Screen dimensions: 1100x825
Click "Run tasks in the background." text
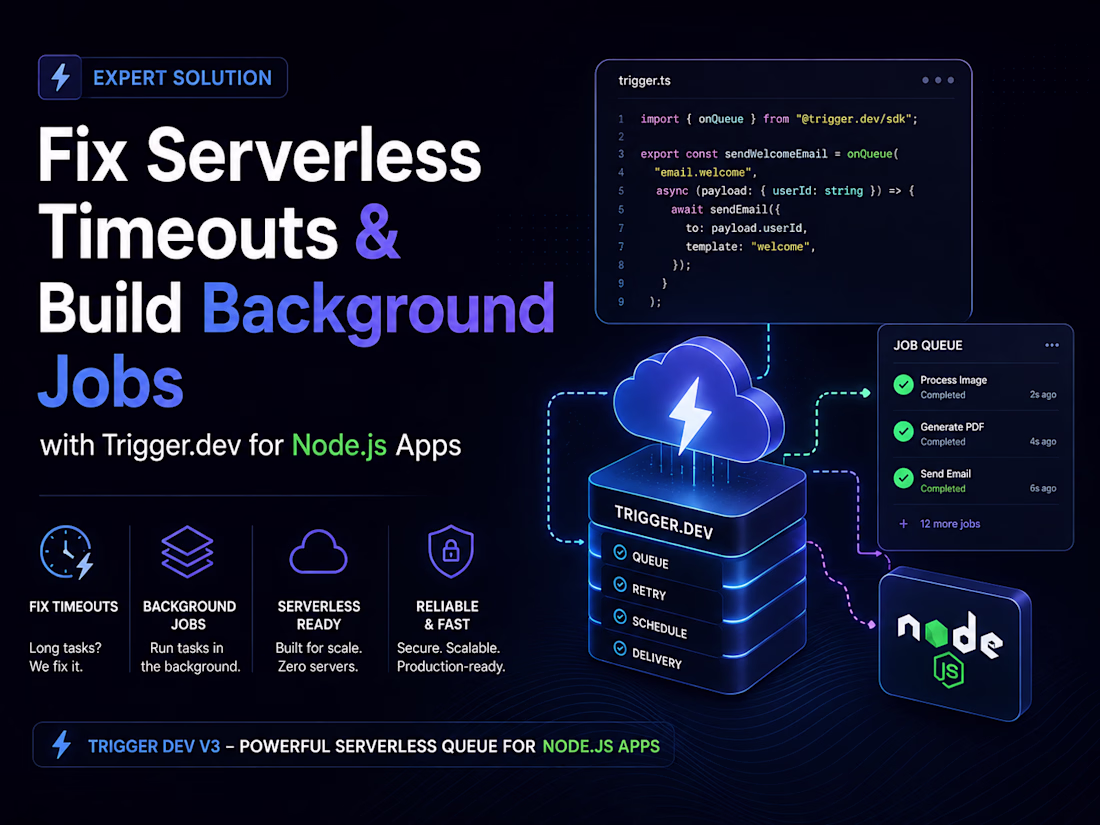(x=190, y=657)
